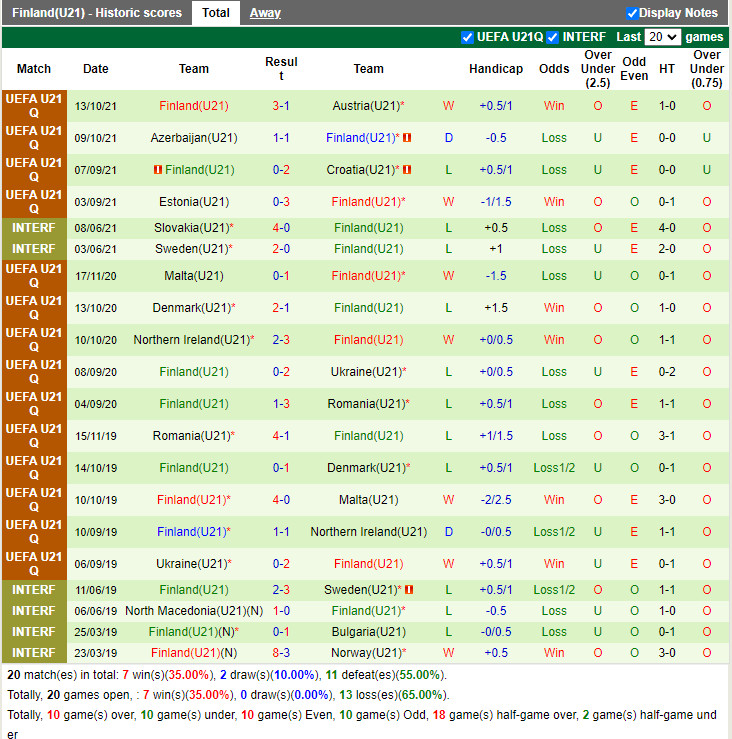Uncheck the UEFA U21Q filter checkbox
This screenshot has height=739, width=732.
point(467,37)
